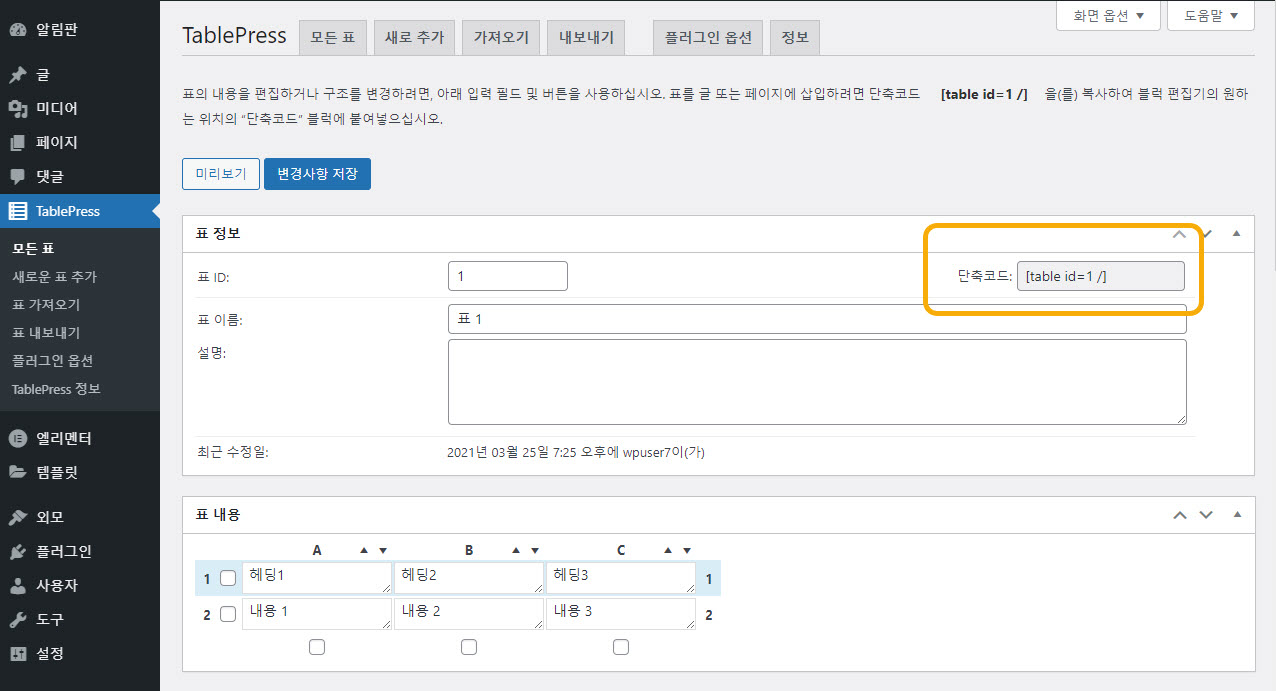Tick the column B checkbox
1276x691 pixels.
(x=469, y=647)
